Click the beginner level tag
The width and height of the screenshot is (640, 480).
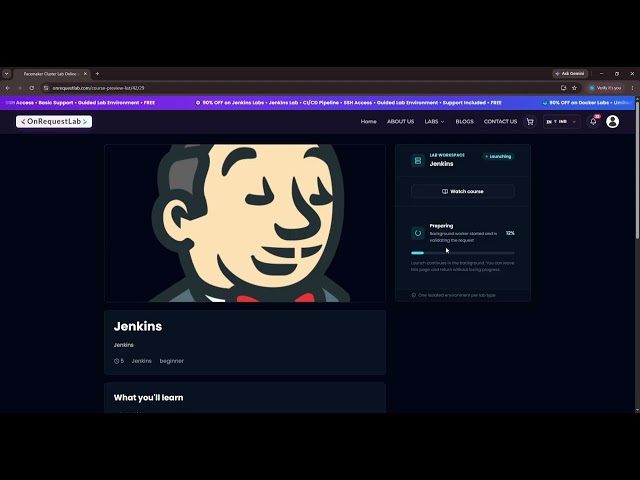[x=171, y=361]
